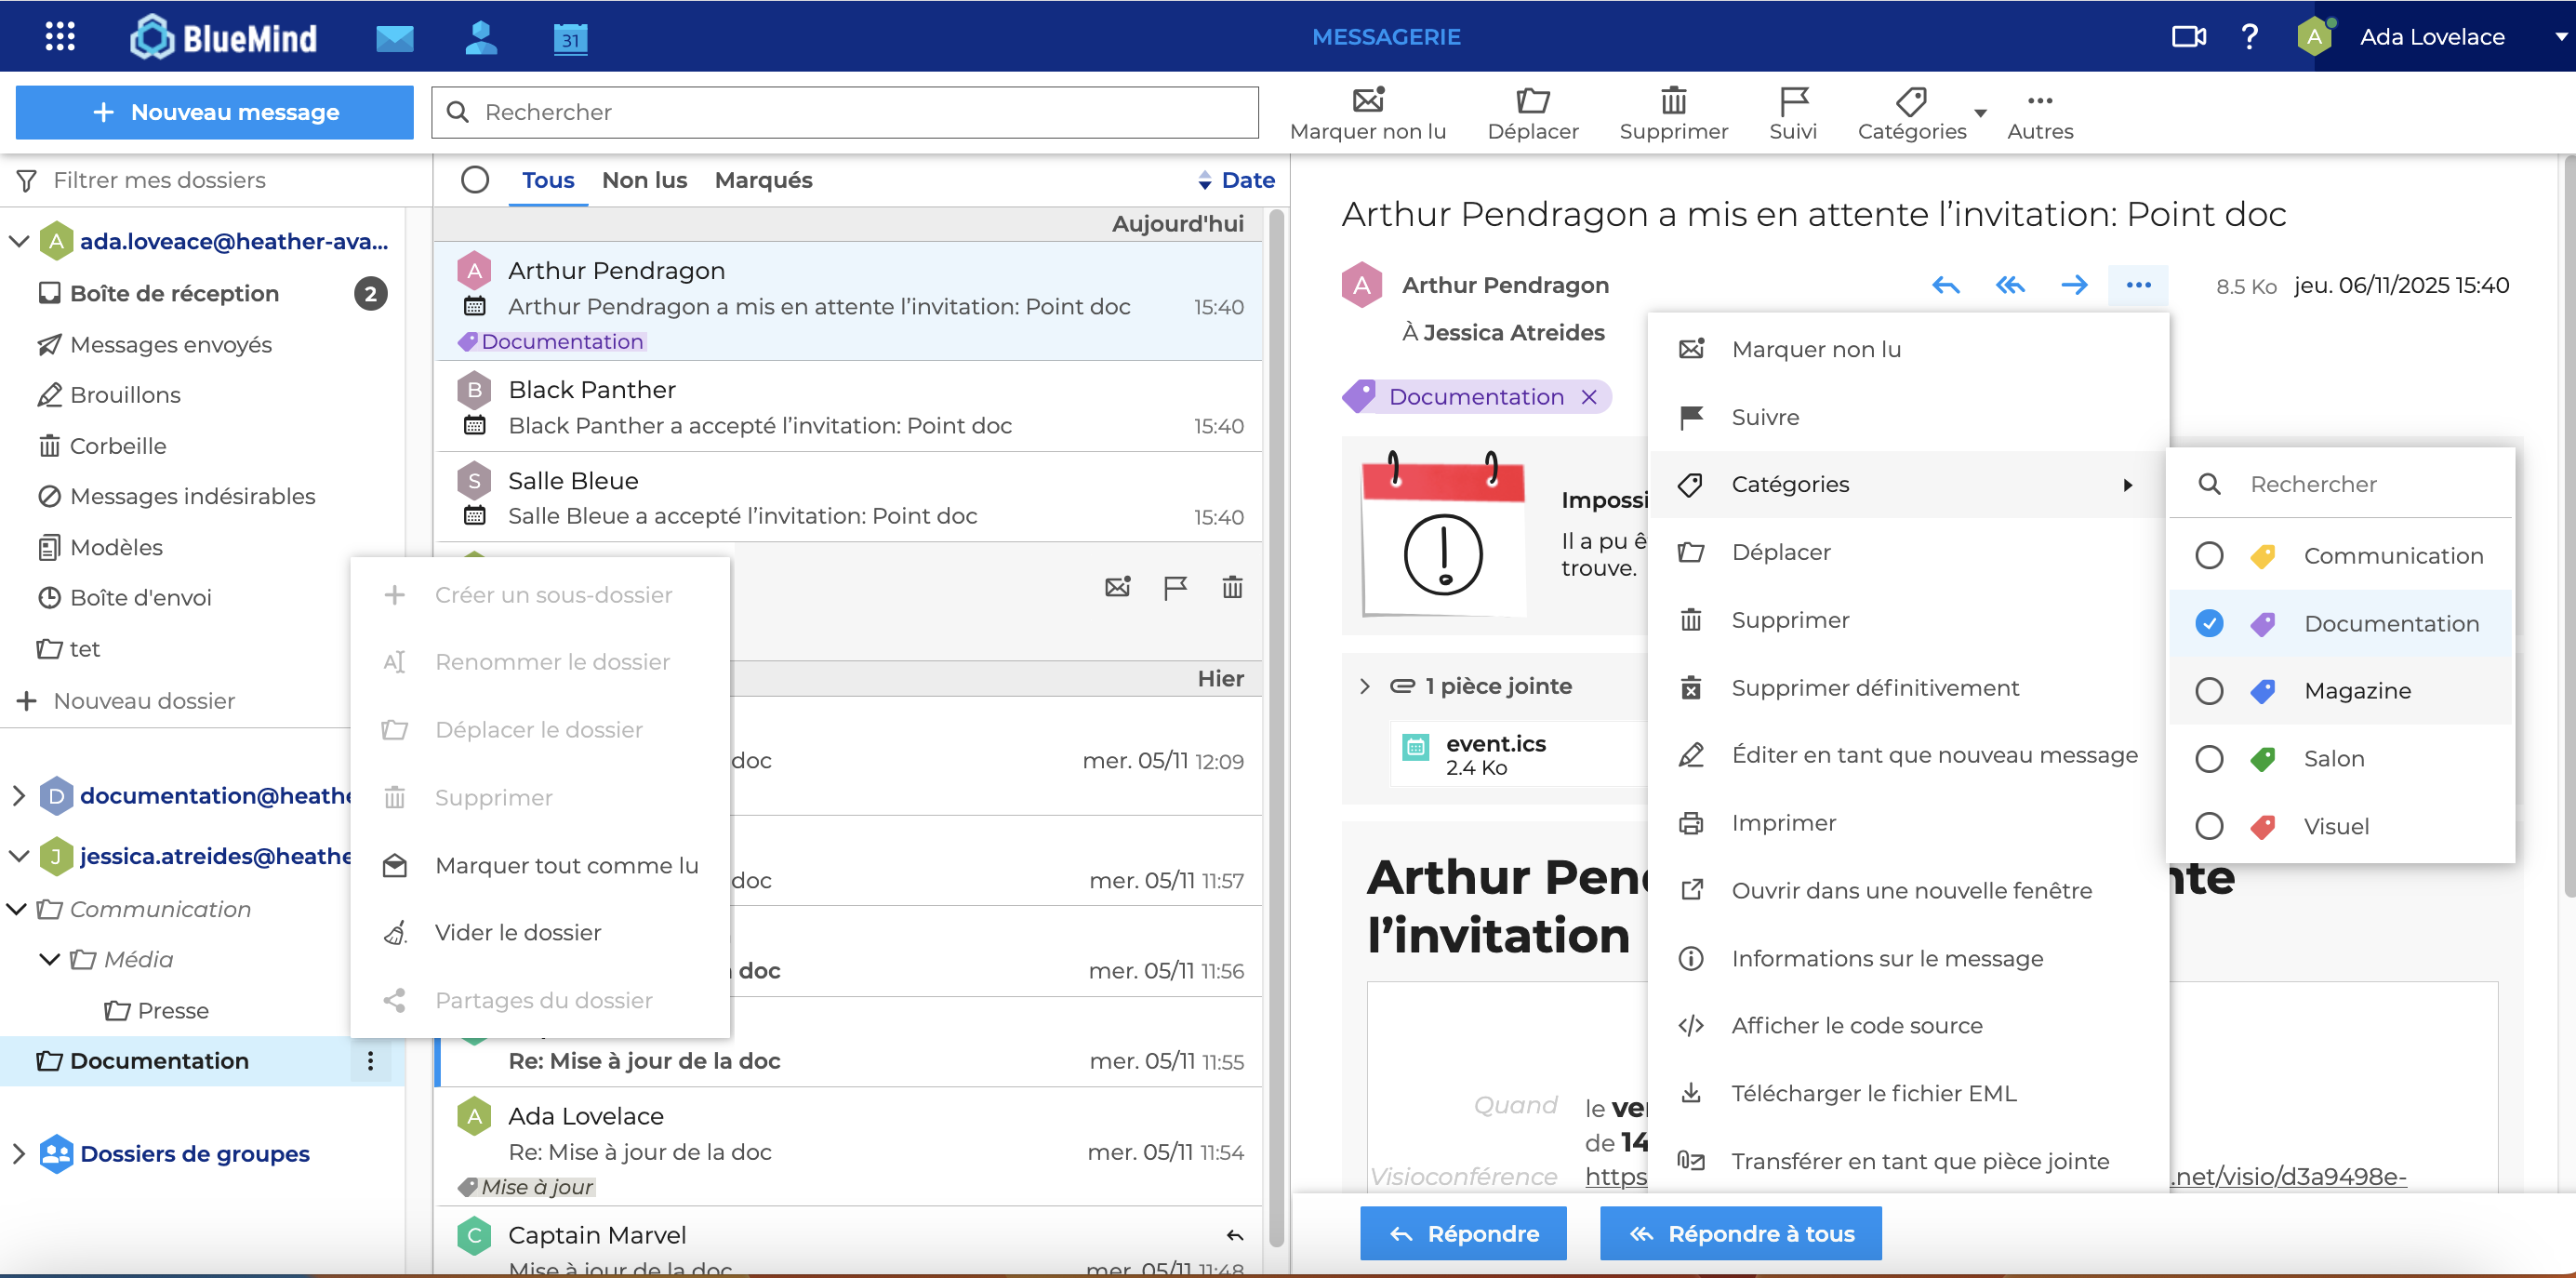Open the calendar app icon
2576x1278 pixels.
coord(570,38)
